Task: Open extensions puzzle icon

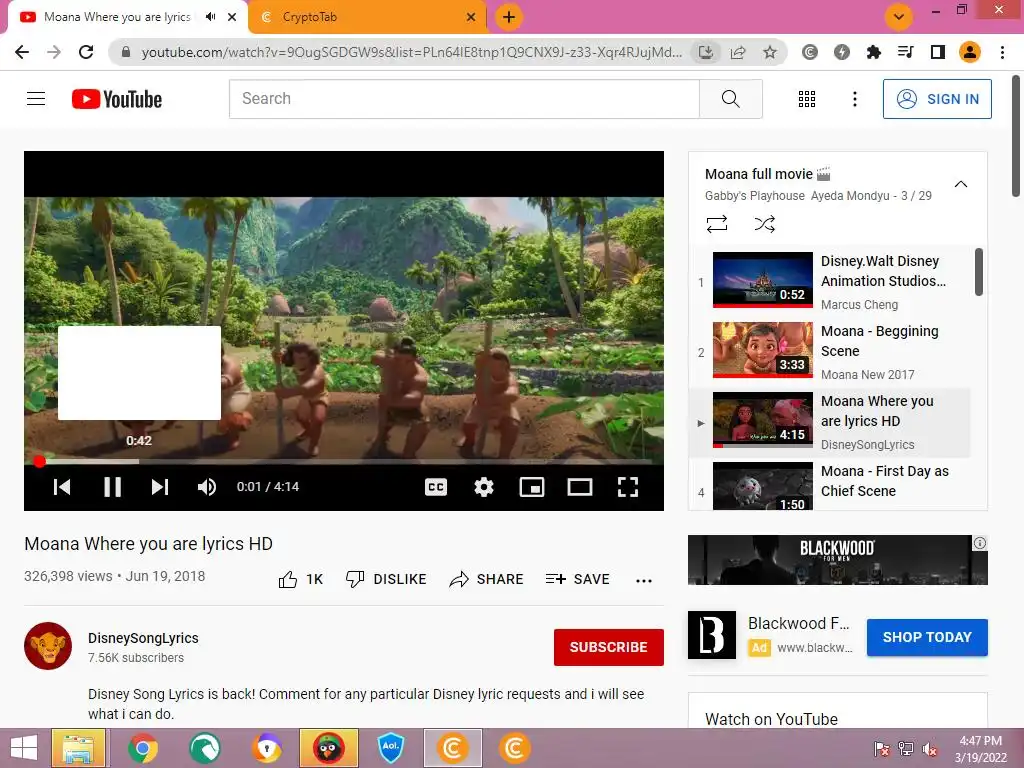Action: (873, 52)
